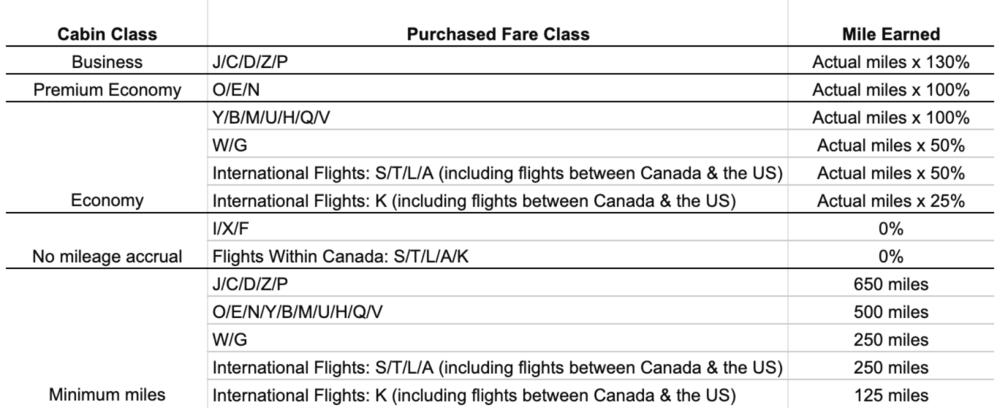Select the Economy cabin class cell
This screenshot has height=411, width=1000.
107,158
